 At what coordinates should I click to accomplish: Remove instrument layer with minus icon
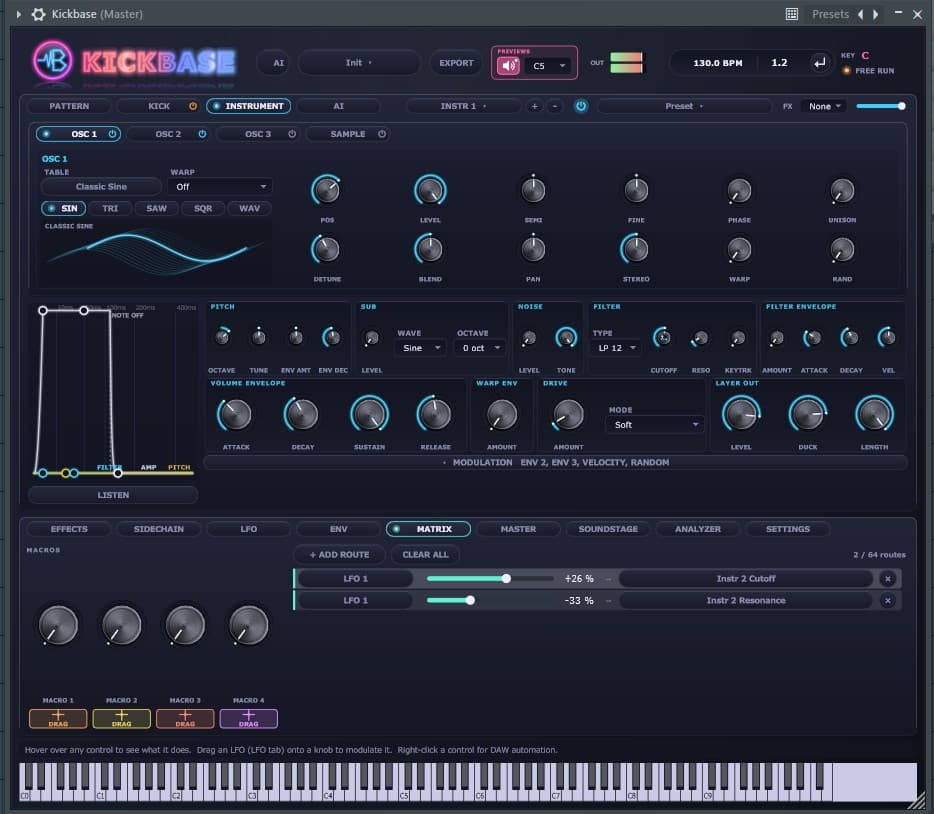(555, 106)
